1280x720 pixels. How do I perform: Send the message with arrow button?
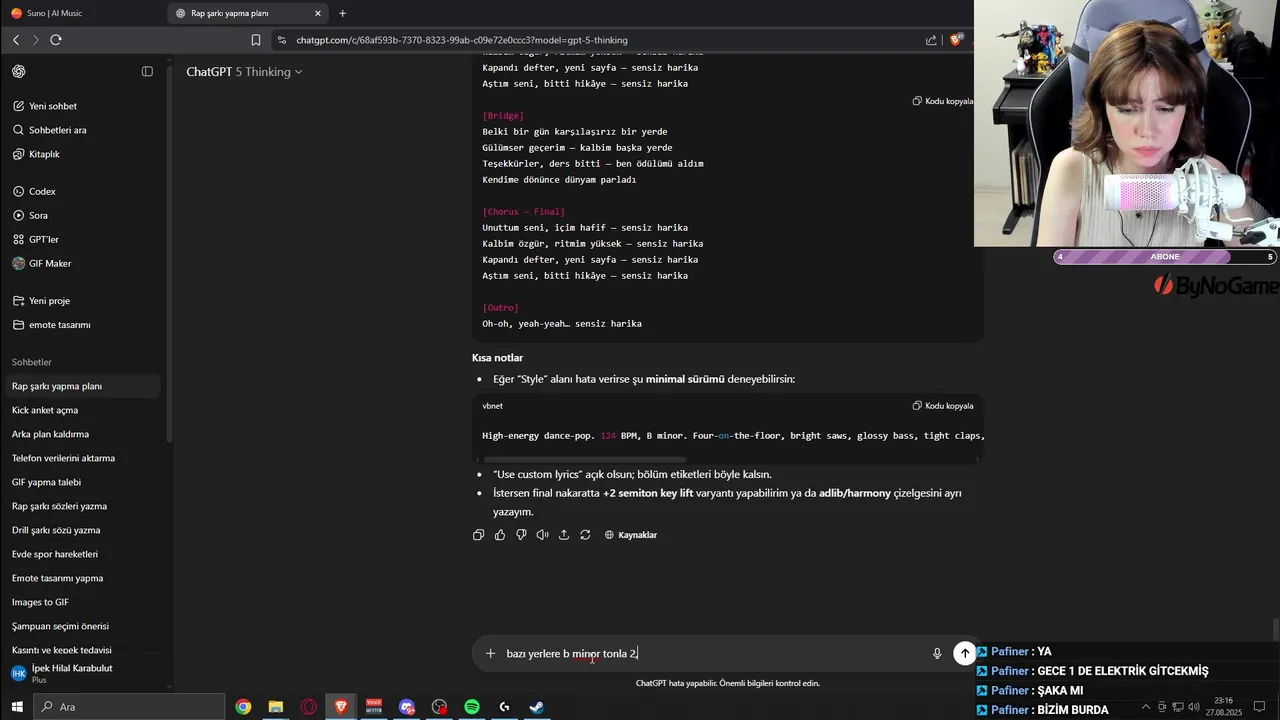coord(965,654)
